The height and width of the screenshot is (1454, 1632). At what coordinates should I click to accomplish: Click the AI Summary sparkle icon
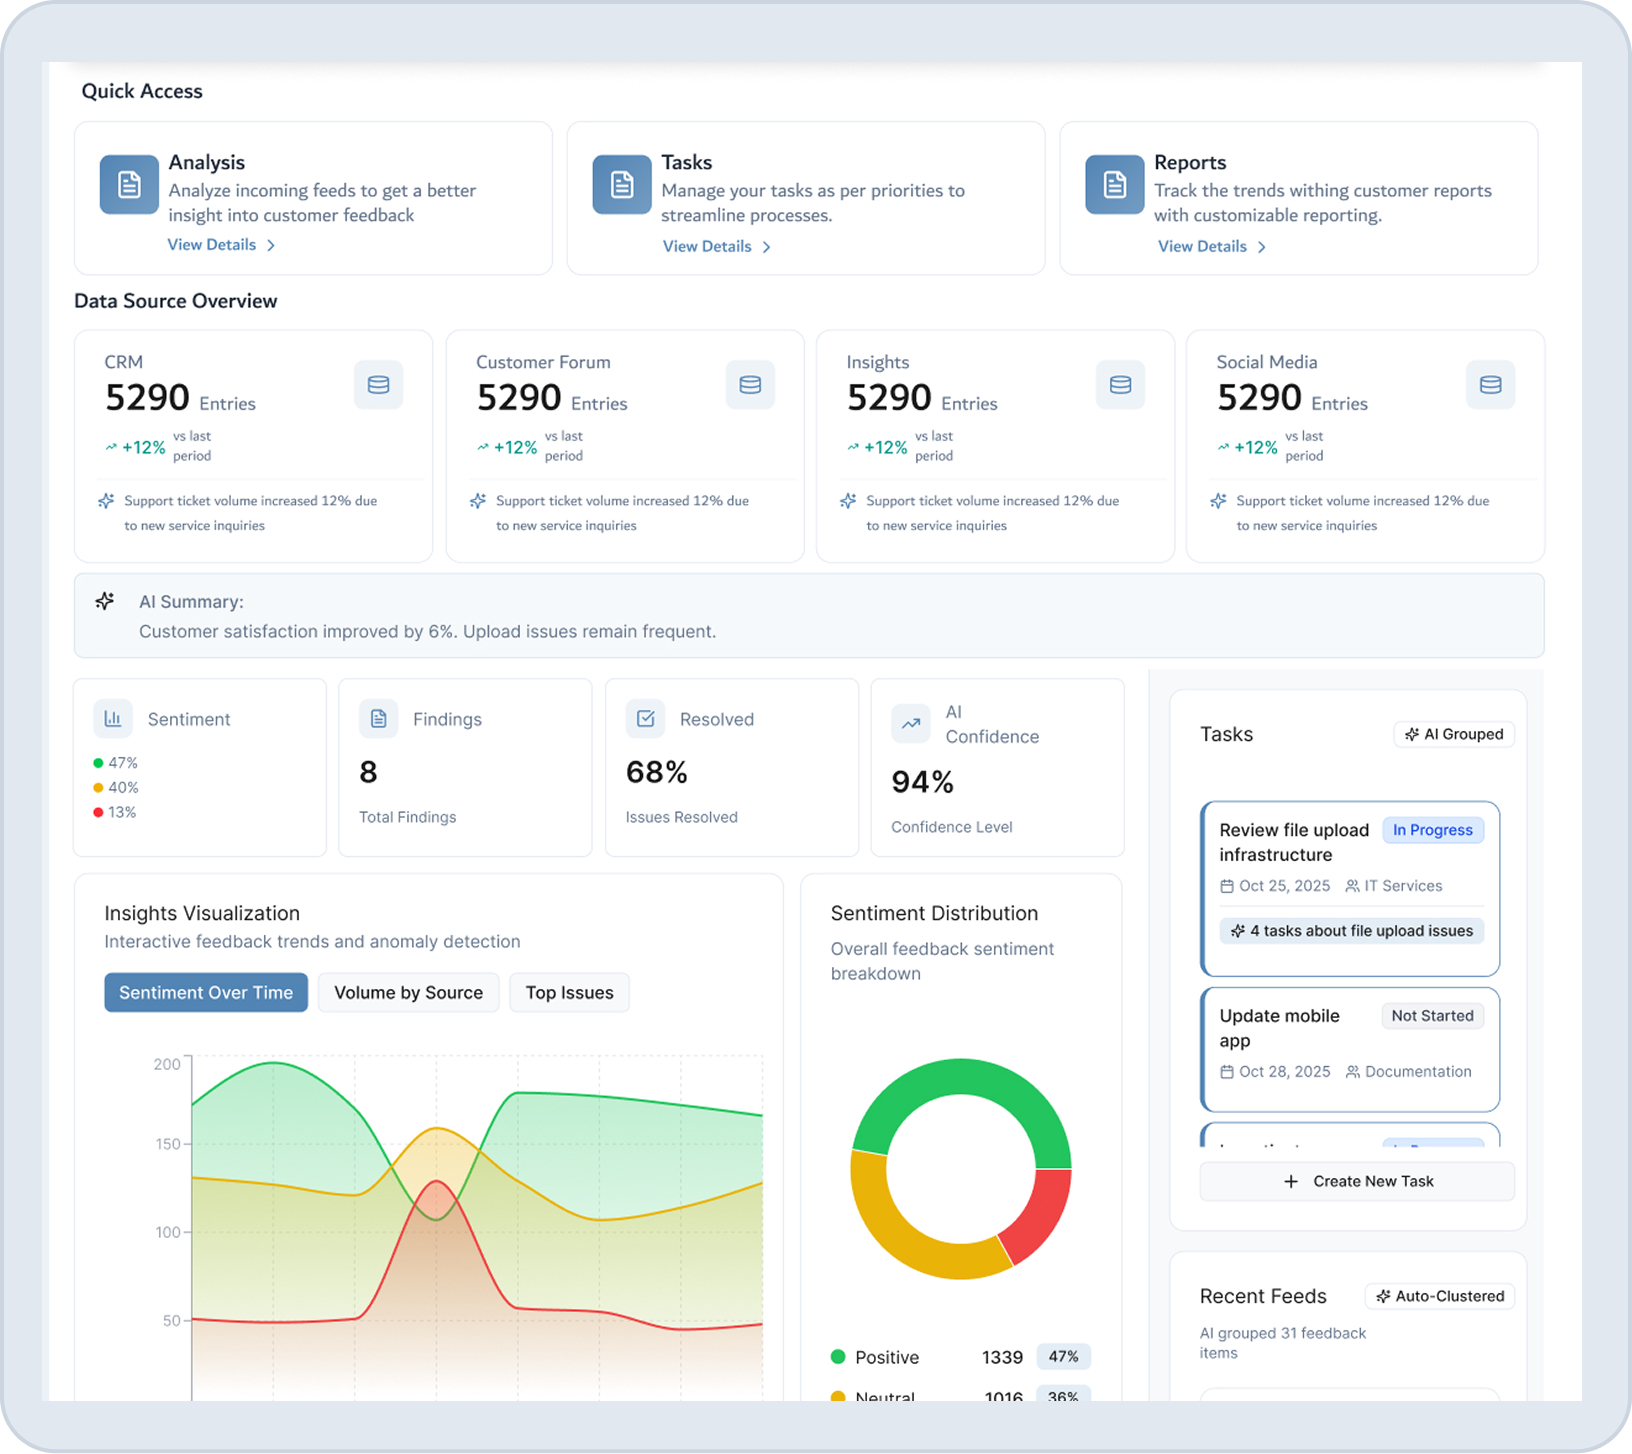click(105, 601)
